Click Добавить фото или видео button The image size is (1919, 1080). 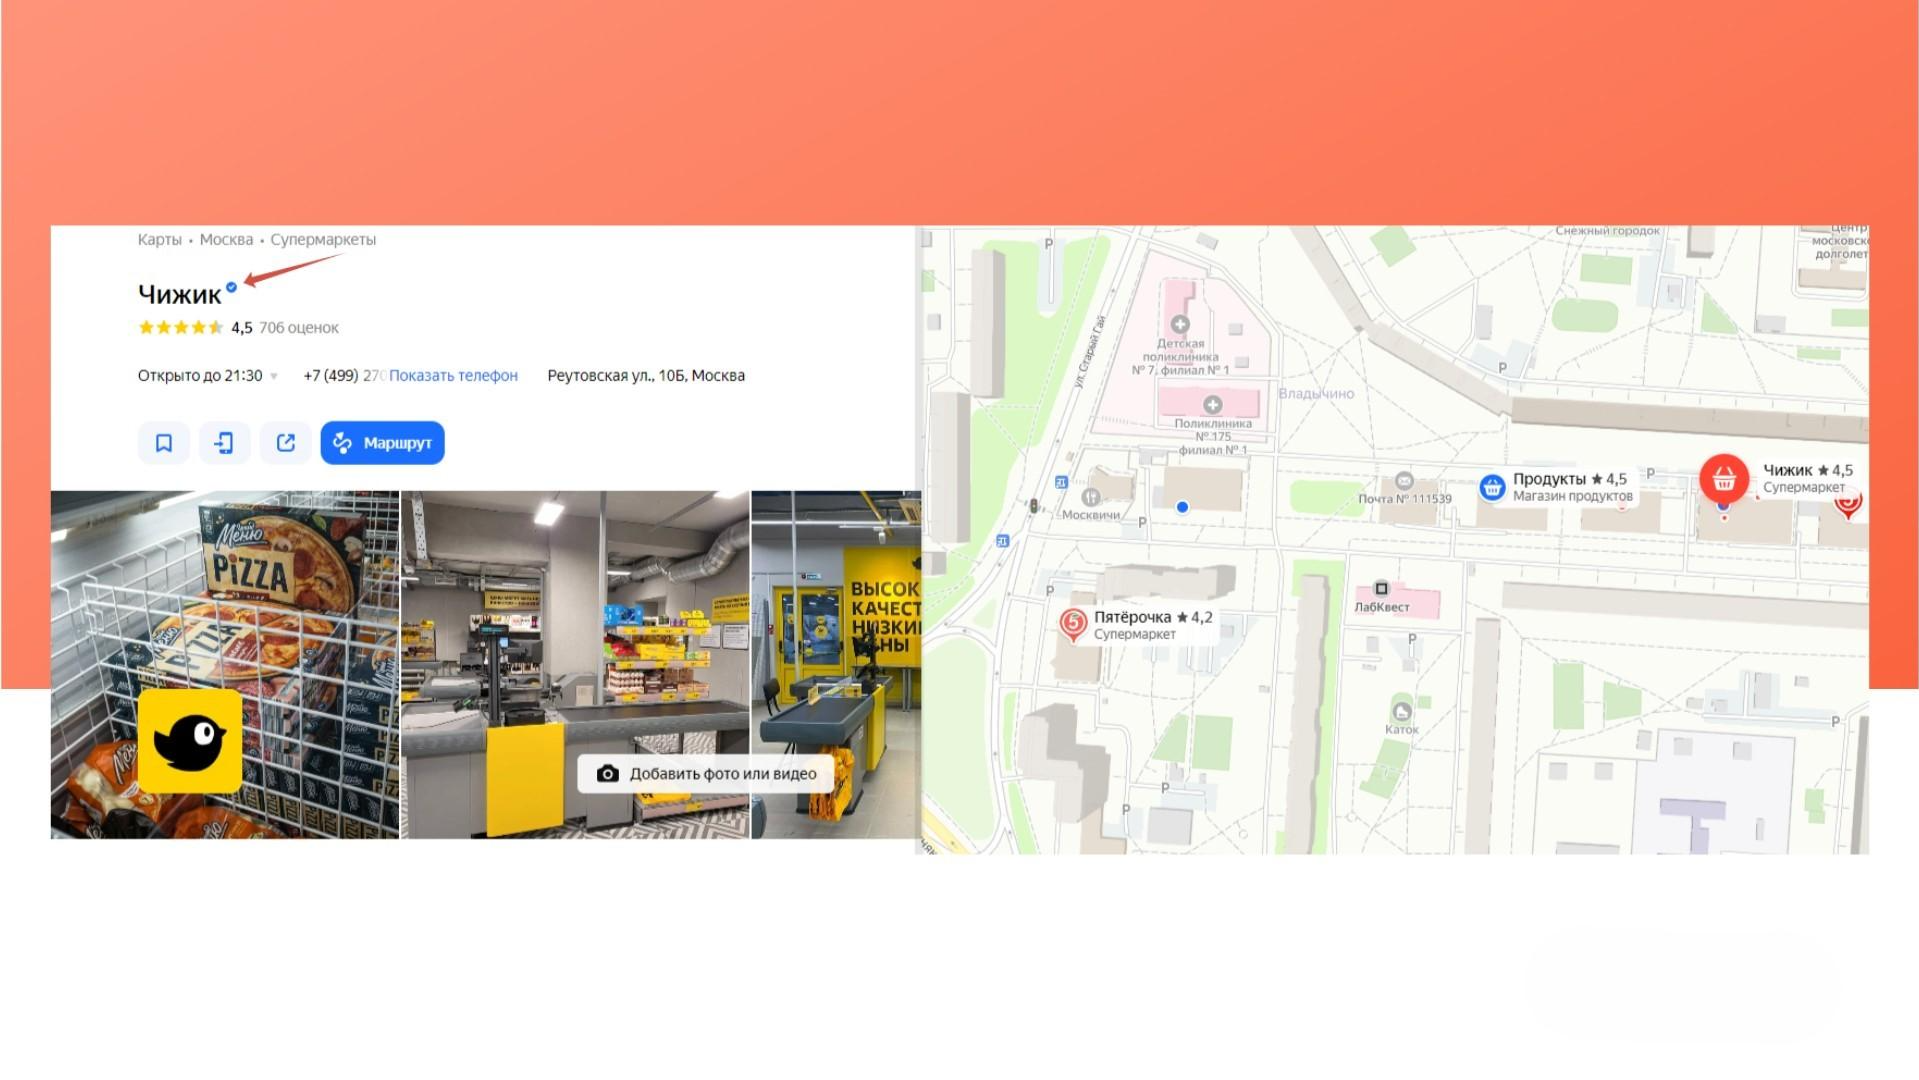[706, 774]
